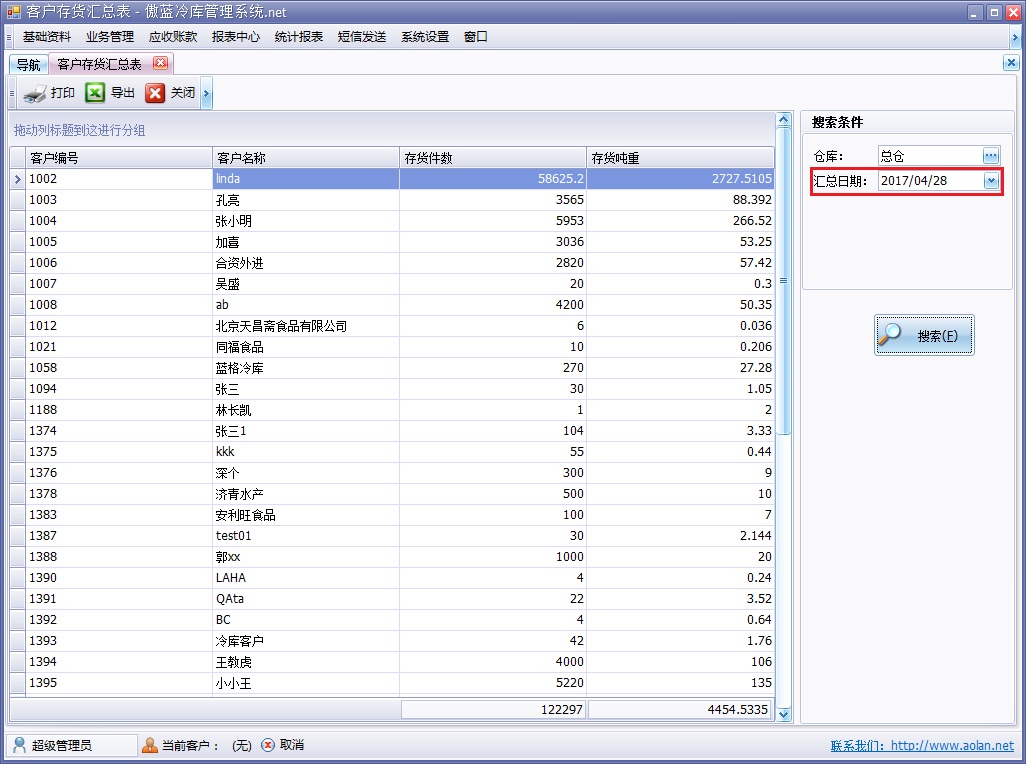Click the 搜索(F) search button

click(x=924, y=334)
